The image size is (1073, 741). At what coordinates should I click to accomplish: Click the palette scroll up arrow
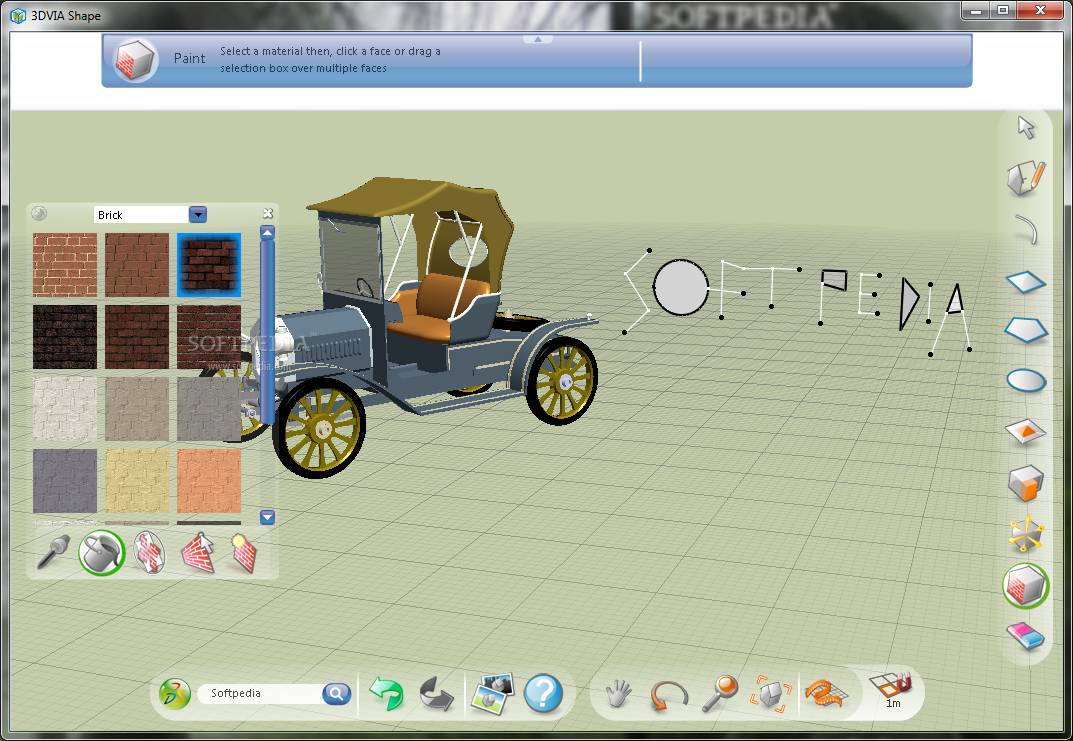268,233
